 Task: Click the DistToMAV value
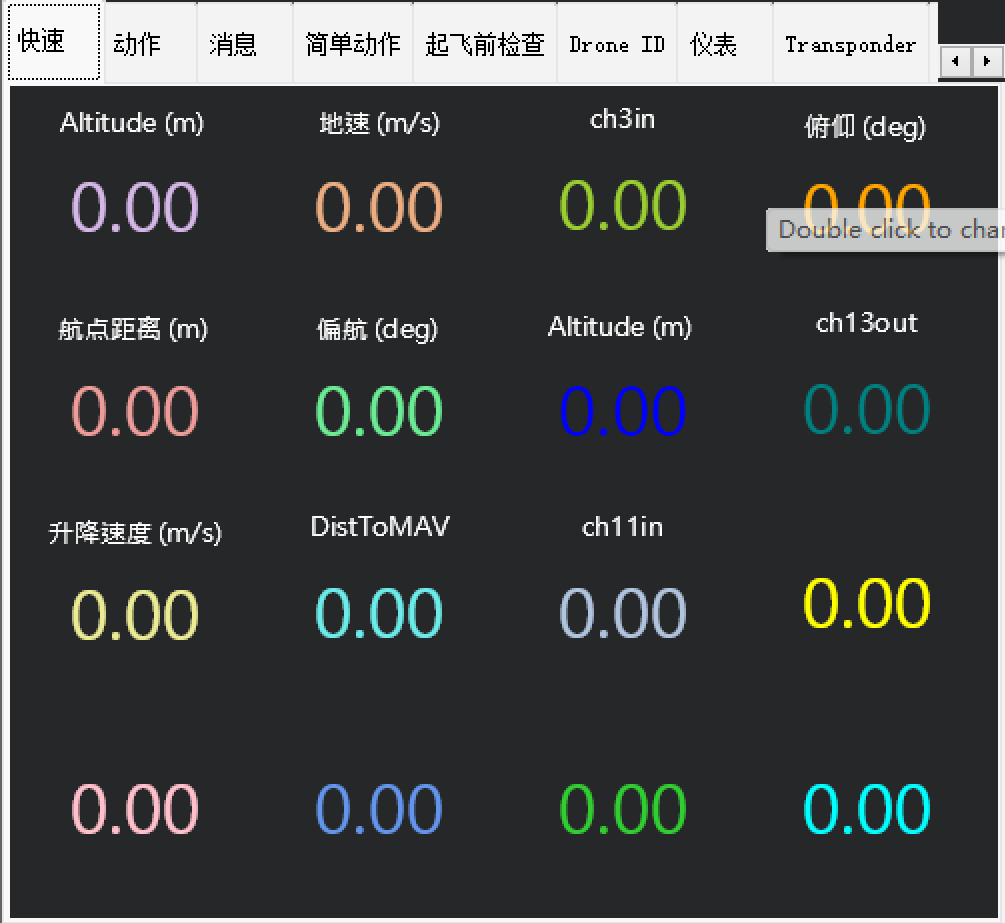[x=379, y=613]
